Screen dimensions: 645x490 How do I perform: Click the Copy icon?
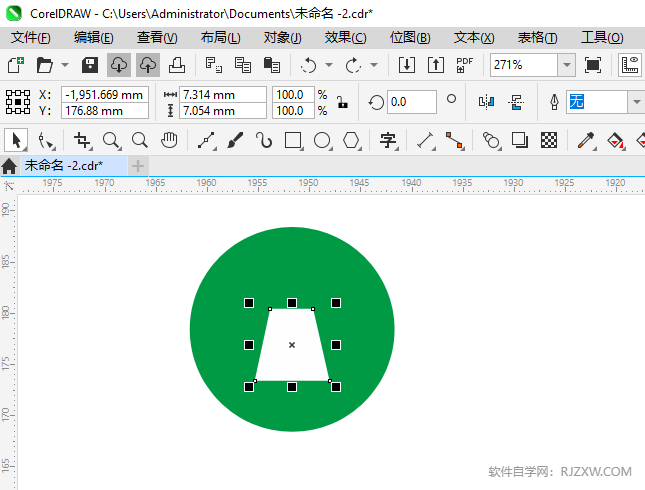click(x=243, y=65)
